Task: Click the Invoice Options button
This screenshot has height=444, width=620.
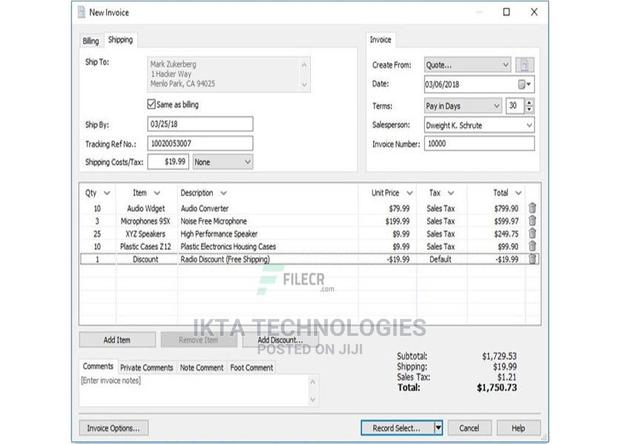Action: click(x=113, y=428)
